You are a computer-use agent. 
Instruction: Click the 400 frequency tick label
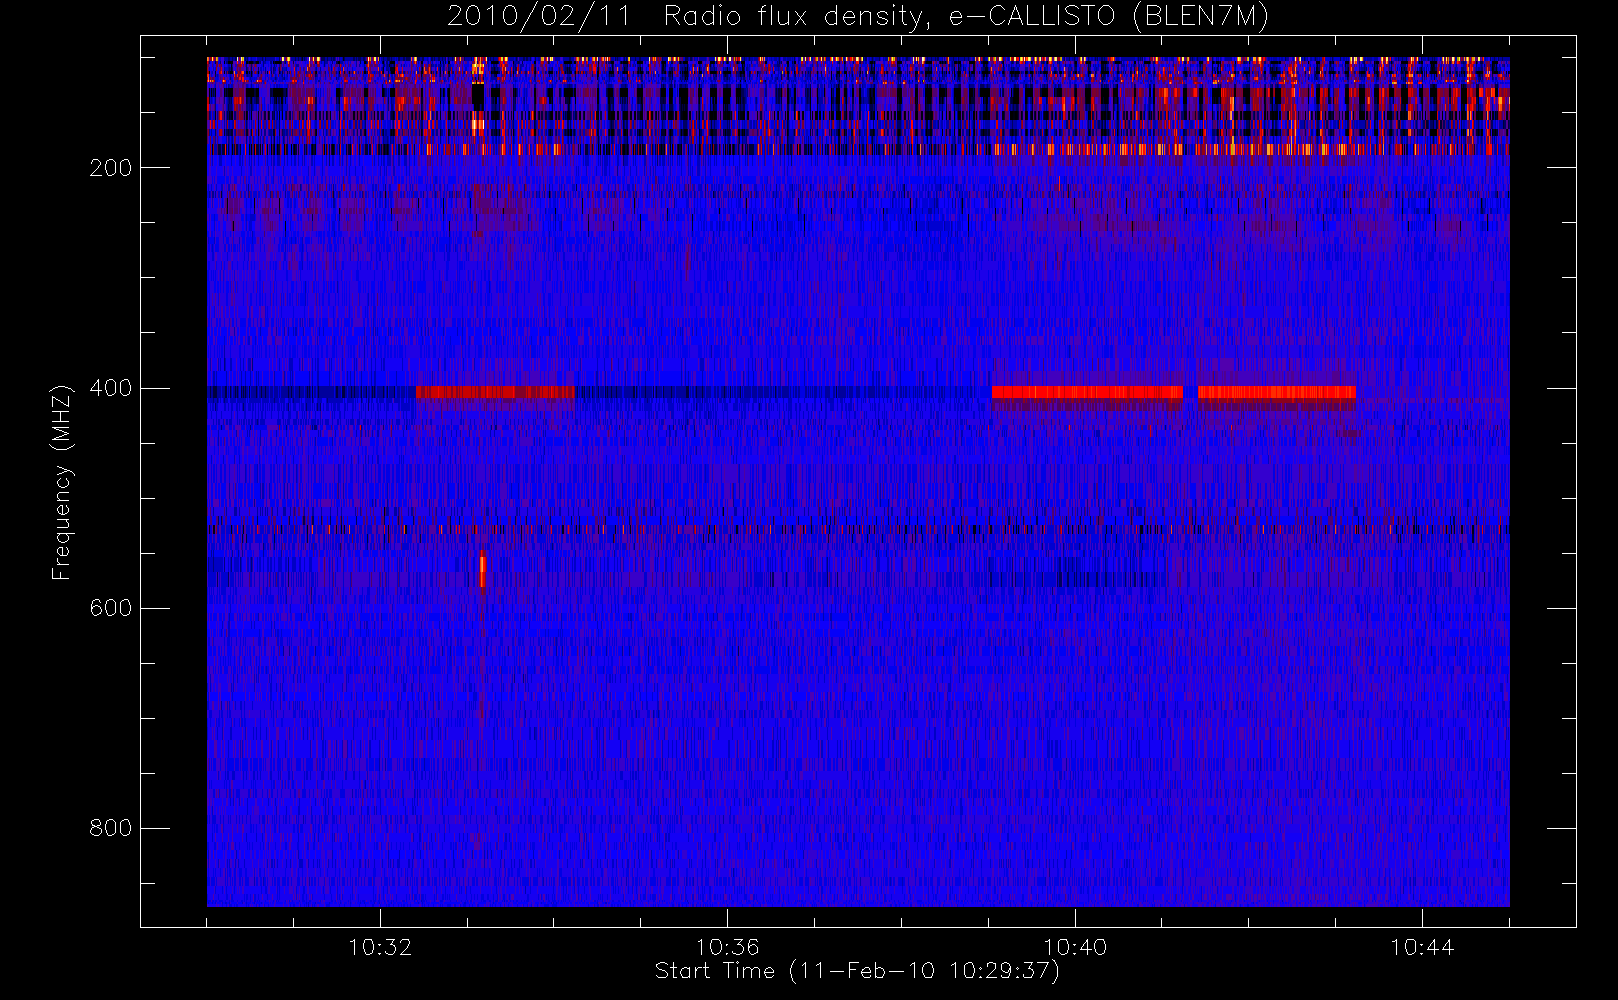(x=111, y=388)
